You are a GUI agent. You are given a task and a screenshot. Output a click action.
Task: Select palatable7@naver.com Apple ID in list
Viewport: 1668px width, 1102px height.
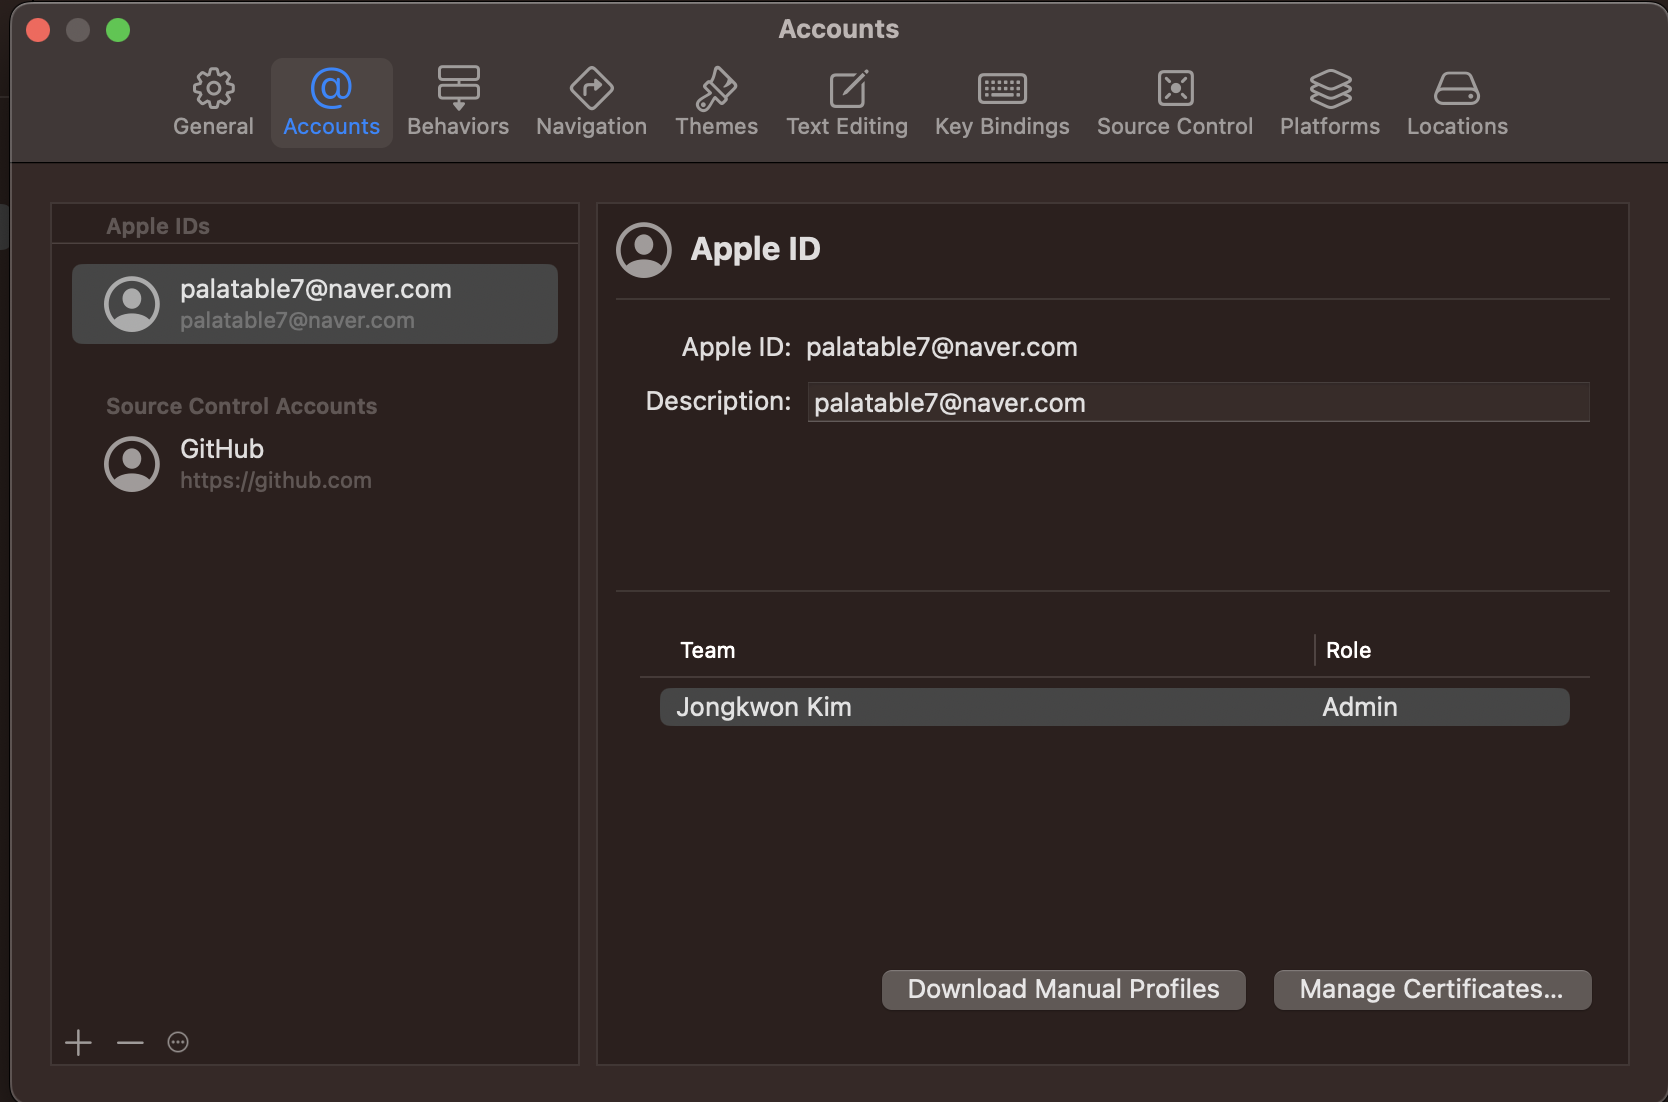[x=315, y=304]
